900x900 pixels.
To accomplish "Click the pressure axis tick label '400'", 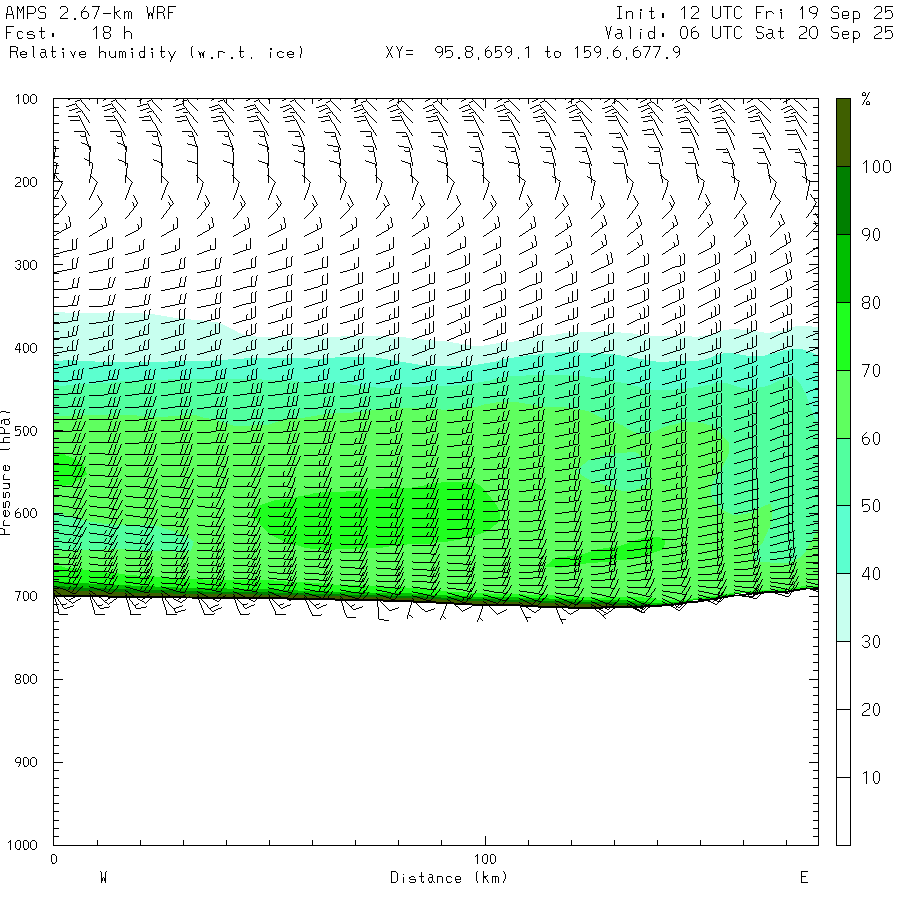I will point(26,348).
